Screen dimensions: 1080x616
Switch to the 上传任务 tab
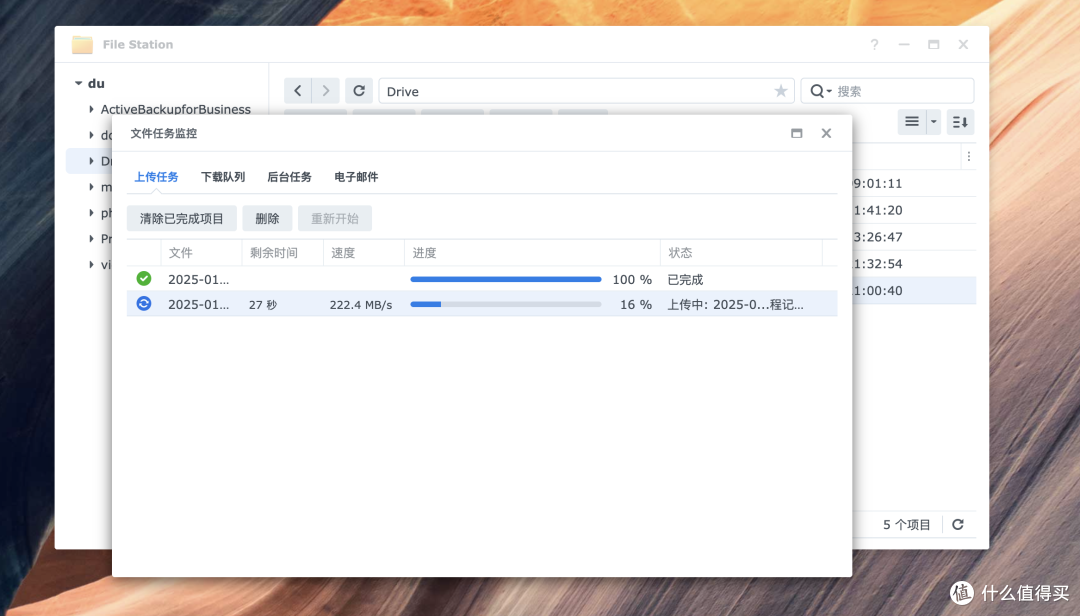pyautogui.click(x=156, y=177)
